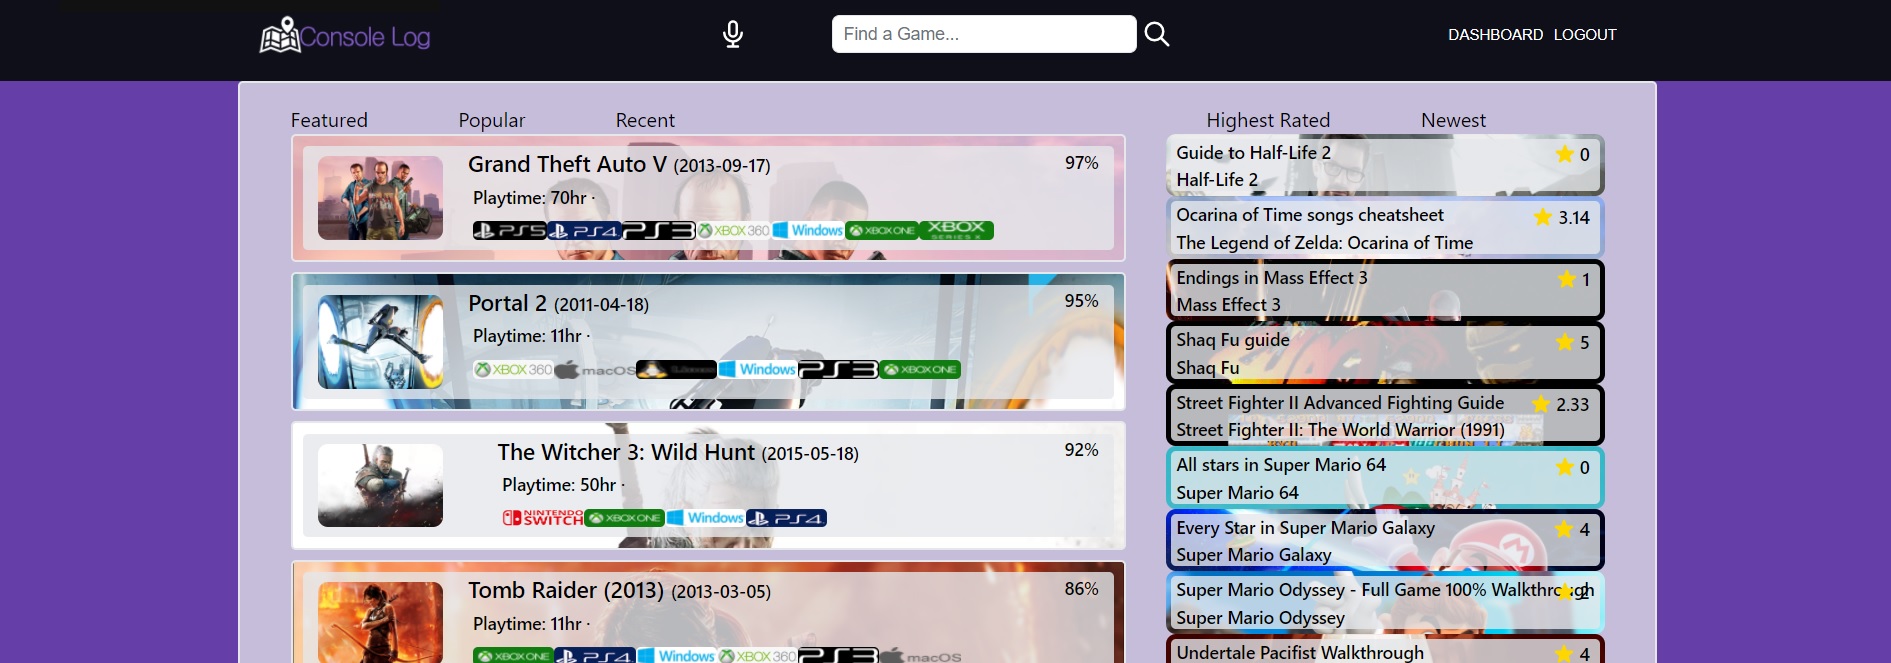1891x663 pixels.
Task: Click the LOGOUT link
Action: pos(1585,35)
